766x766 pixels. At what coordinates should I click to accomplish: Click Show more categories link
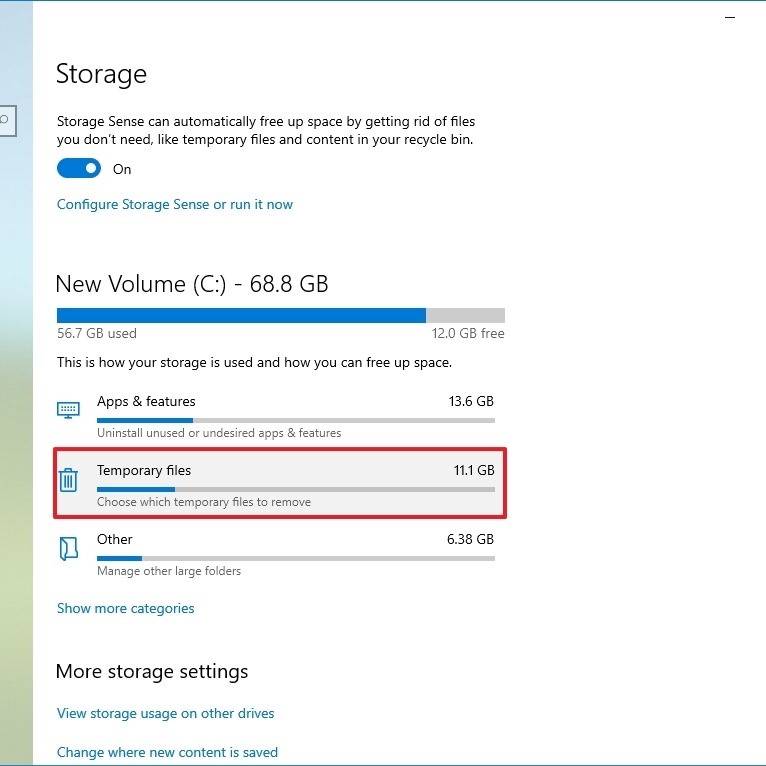tap(126, 608)
